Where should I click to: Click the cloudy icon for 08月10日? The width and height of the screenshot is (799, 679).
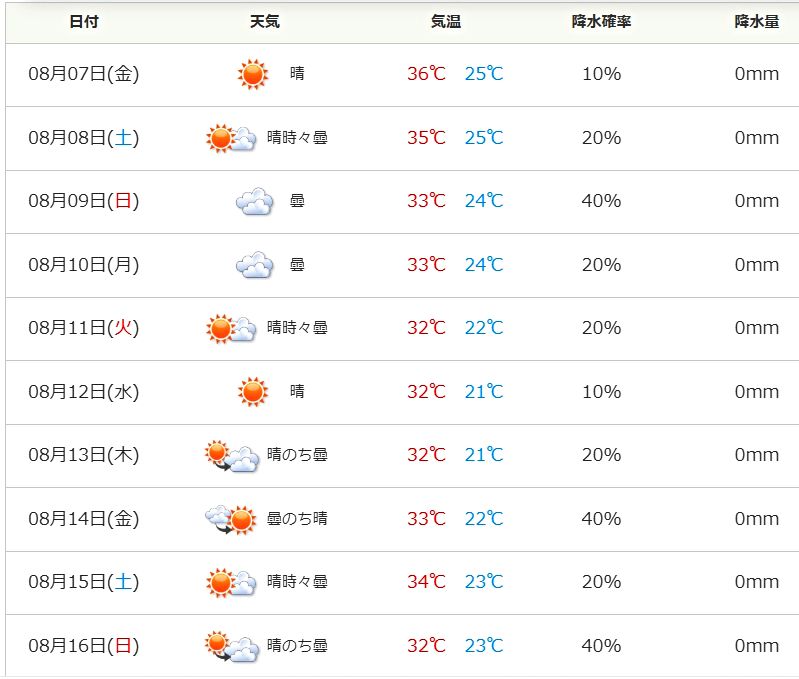(x=254, y=265)
